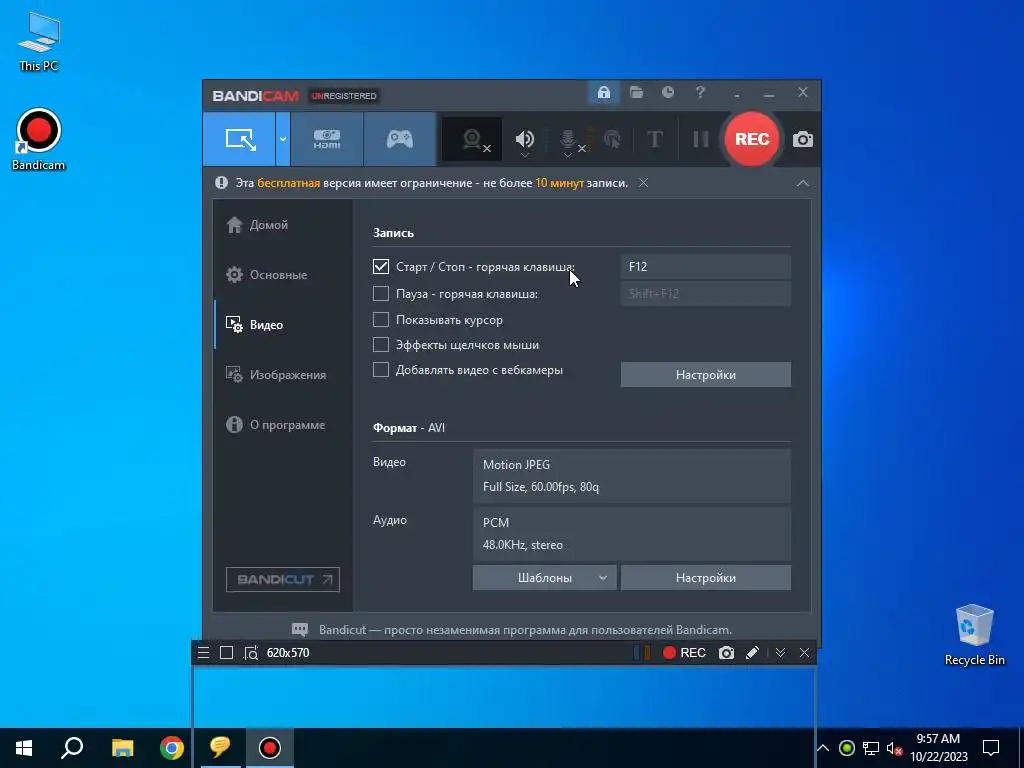Enable Показывать курсор checkbox

tap(381, 320)
